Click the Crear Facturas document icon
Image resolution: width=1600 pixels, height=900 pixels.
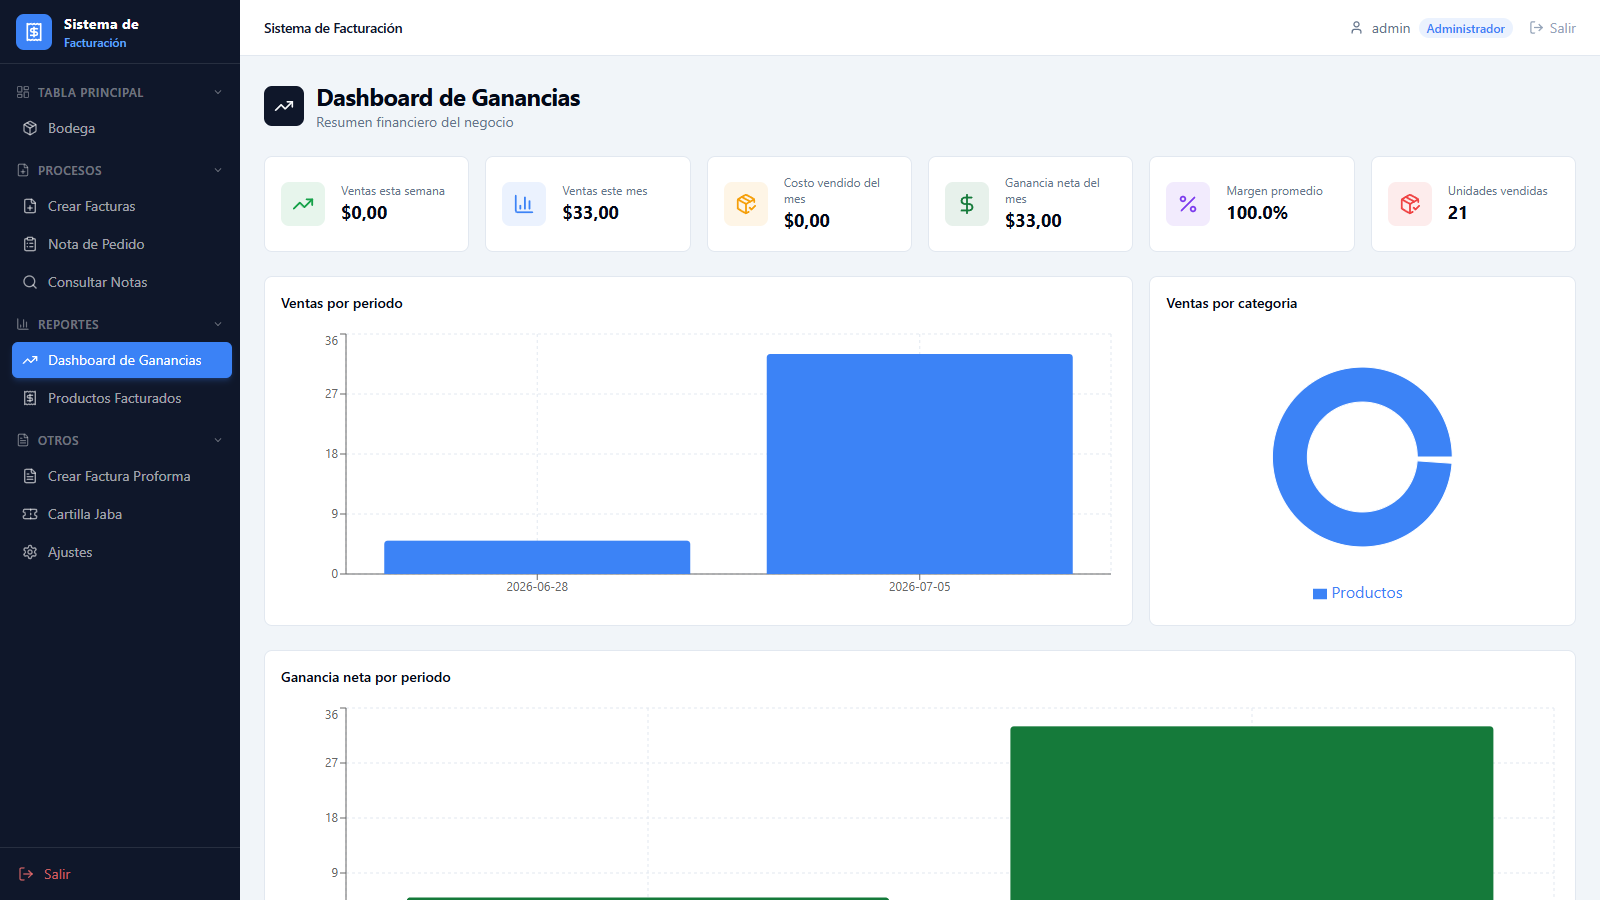[30, 206]
